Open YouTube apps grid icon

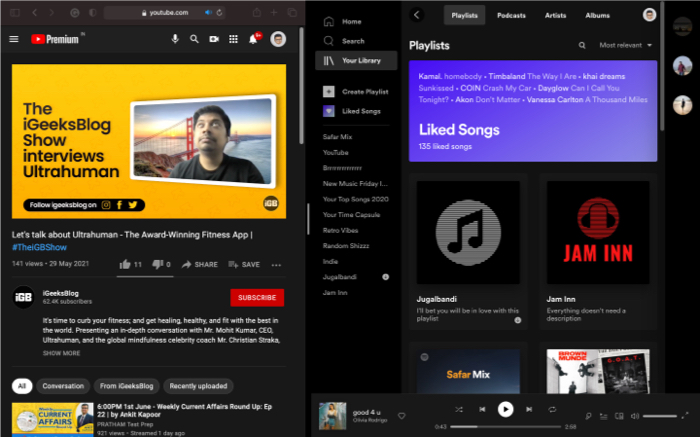pos(233,39)
